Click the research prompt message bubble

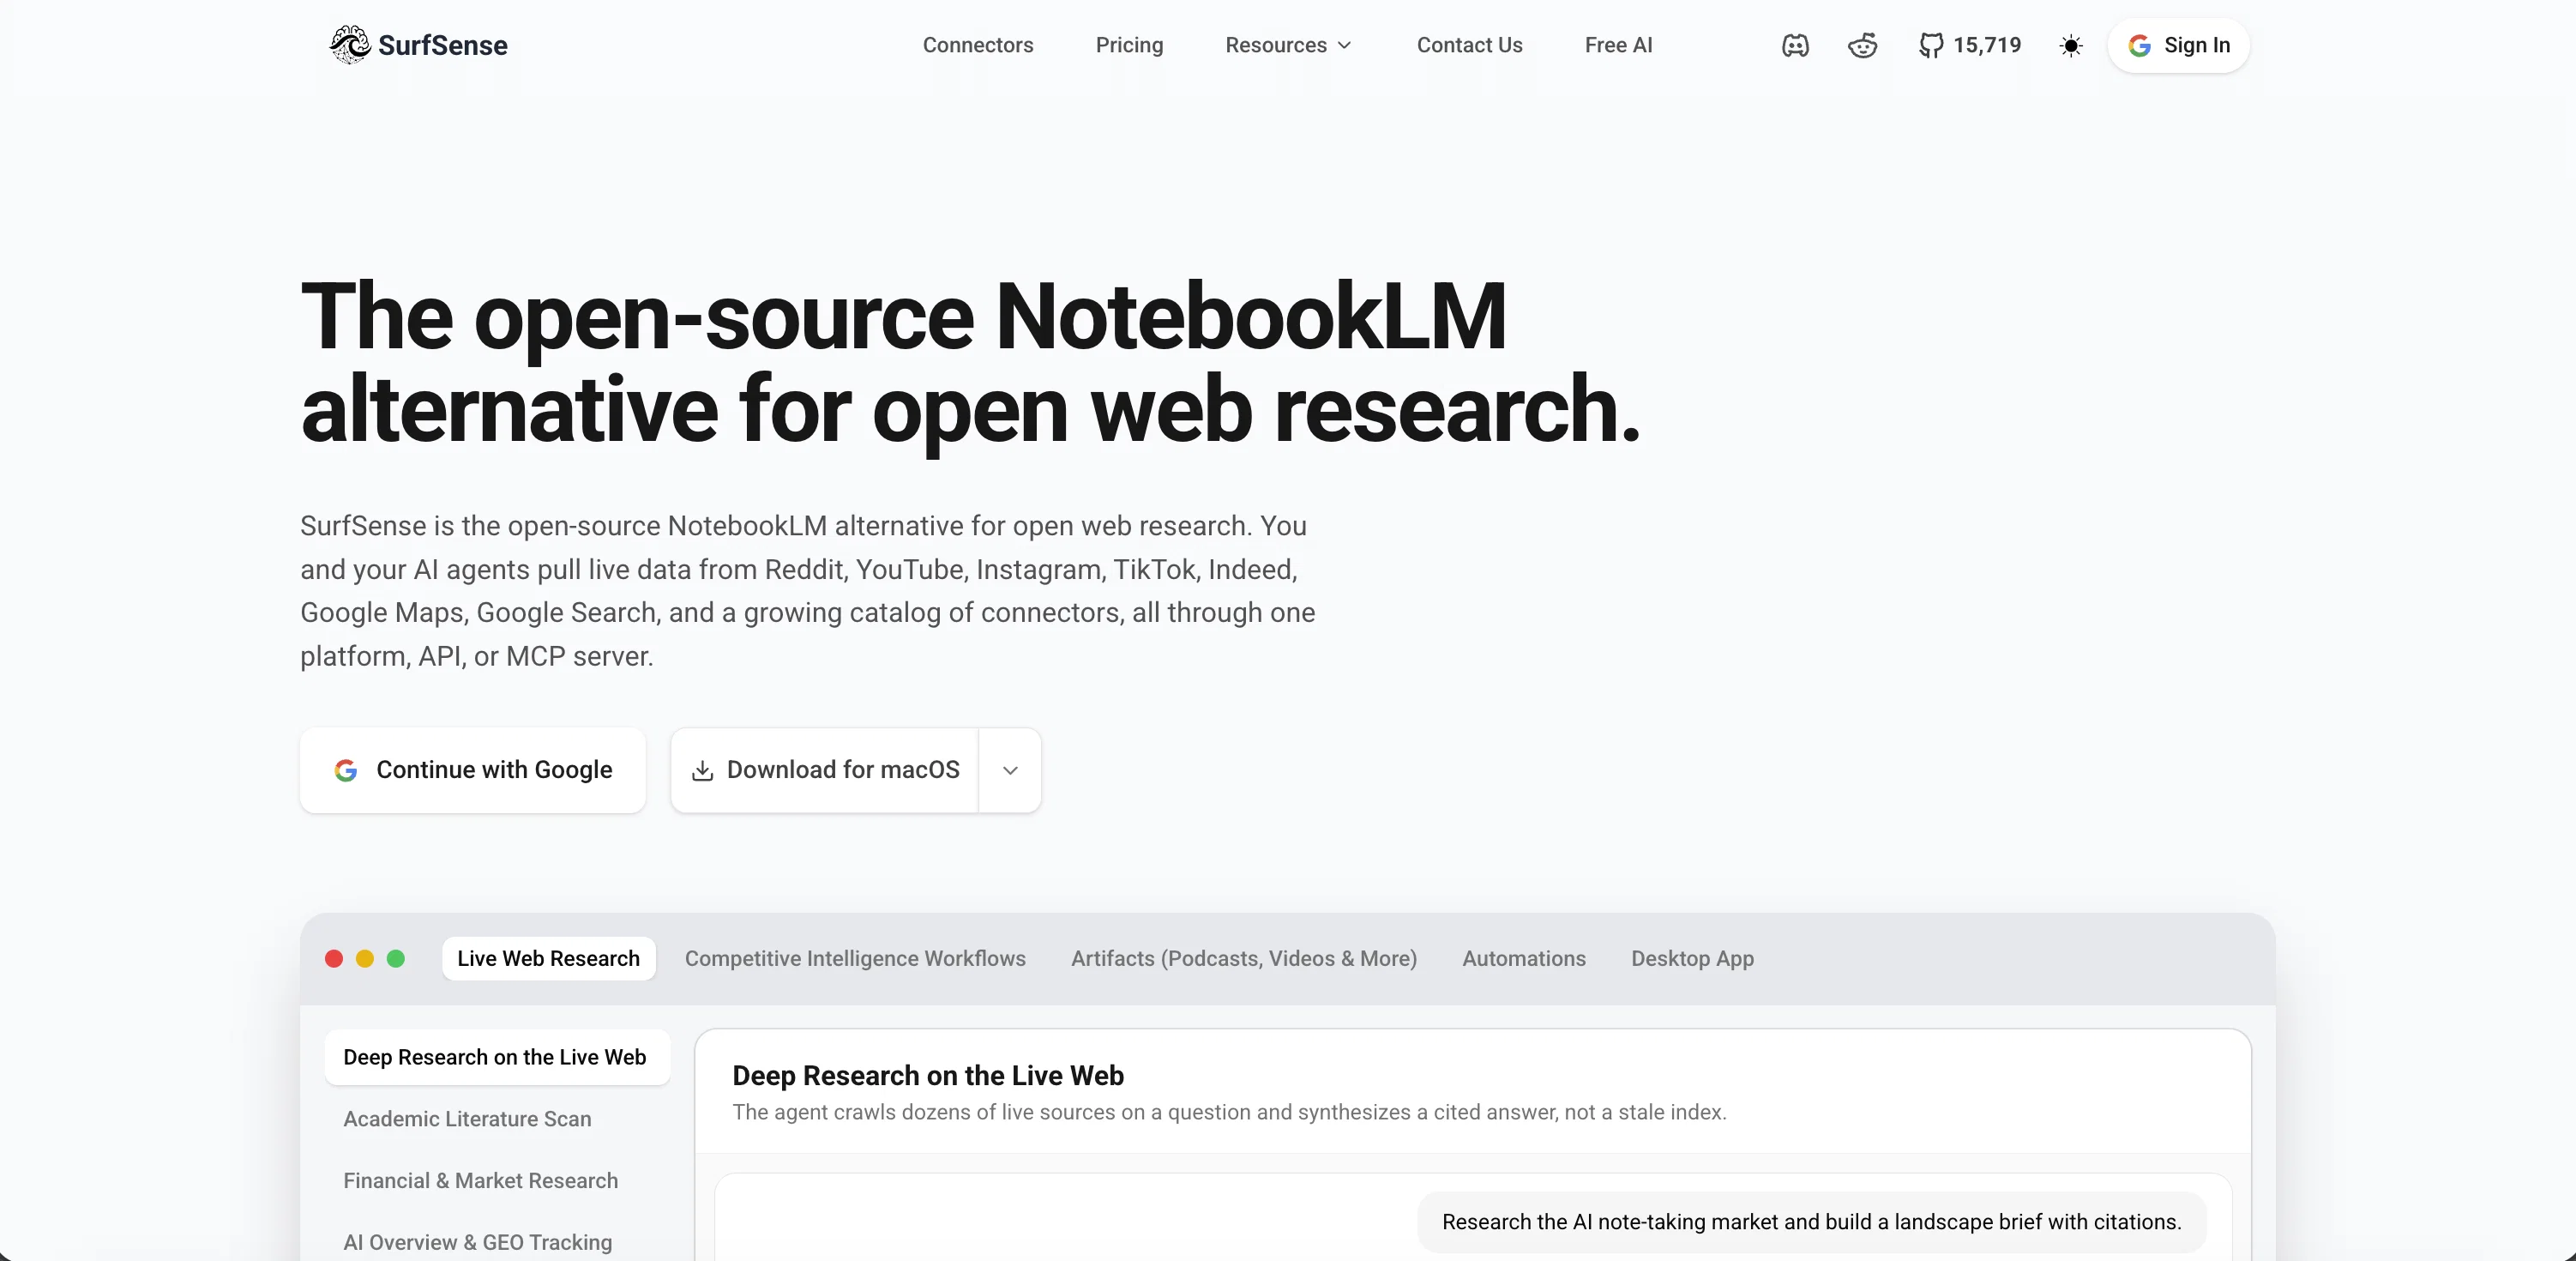coord(1812,1222)
